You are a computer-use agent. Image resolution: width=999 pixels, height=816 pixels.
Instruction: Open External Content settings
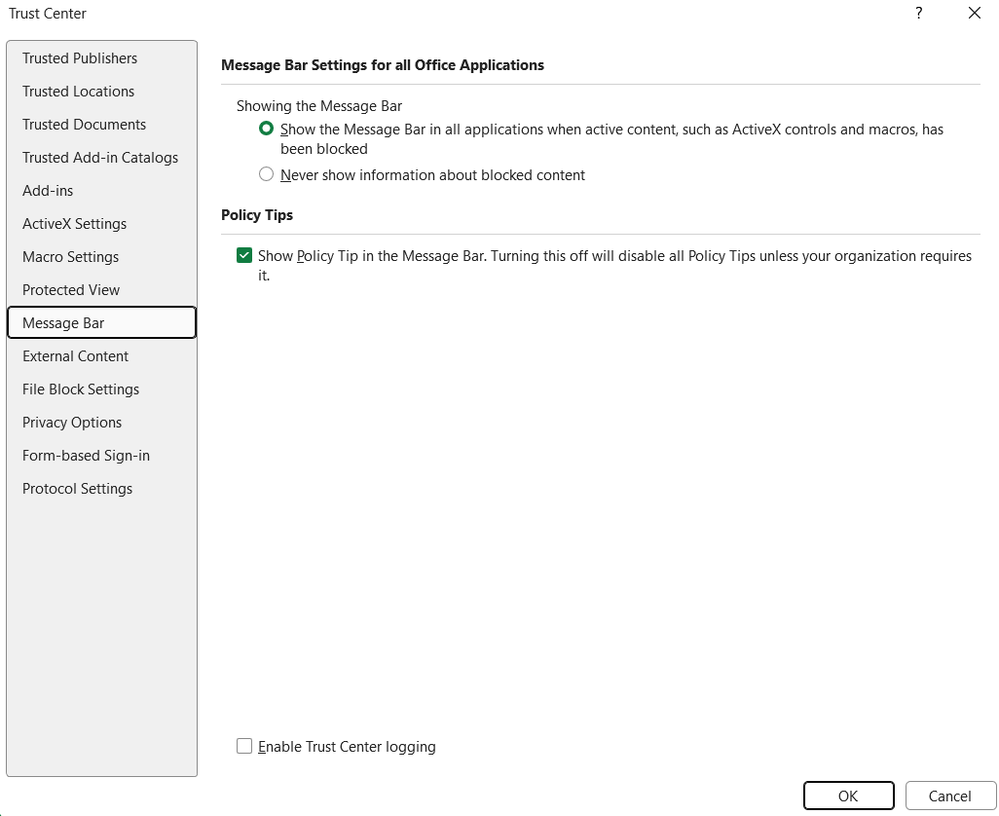75,356
